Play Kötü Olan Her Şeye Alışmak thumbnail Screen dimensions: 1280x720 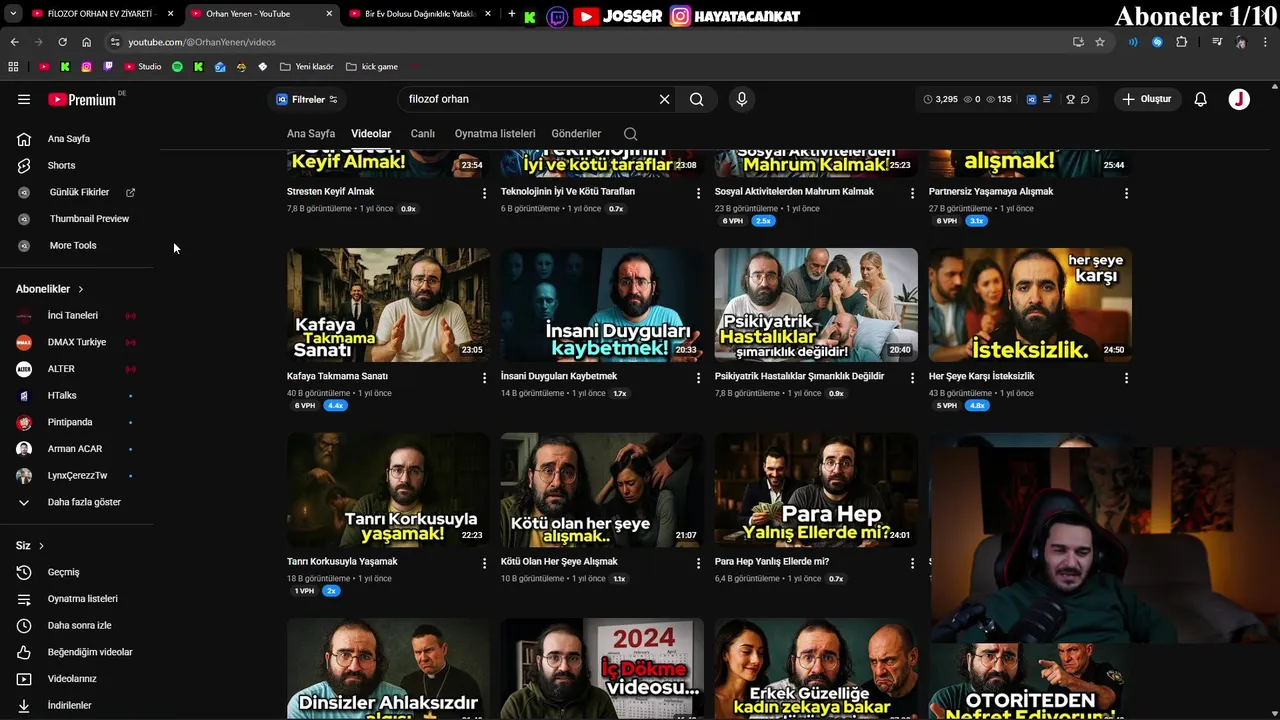point(602,490)
